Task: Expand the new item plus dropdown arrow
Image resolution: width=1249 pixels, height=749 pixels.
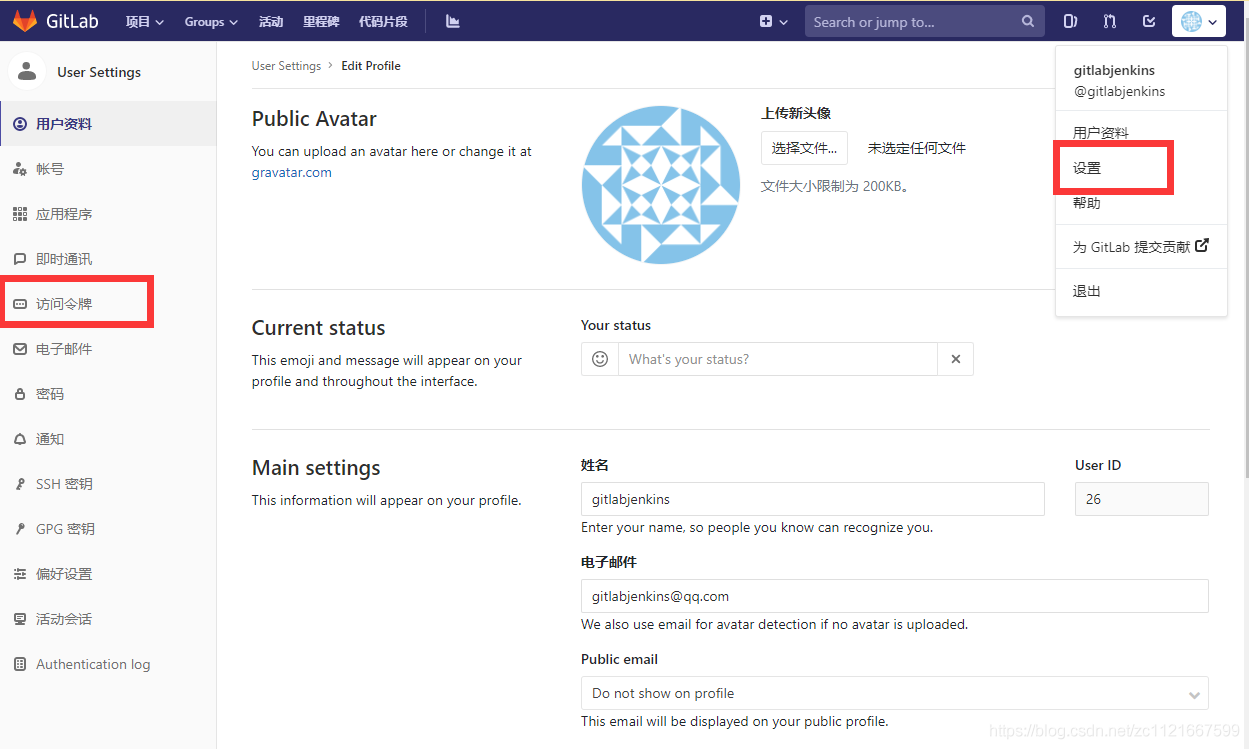Action: click(784, 22)
